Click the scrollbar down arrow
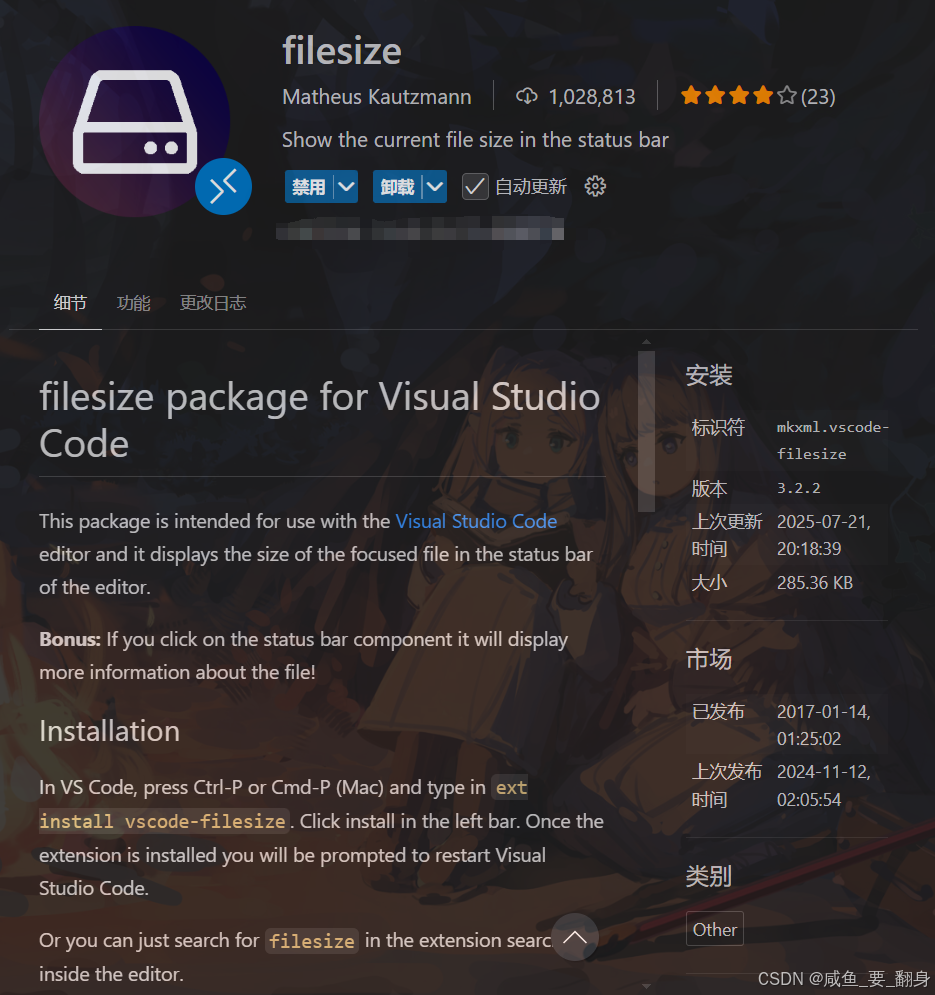 (x=646, y=985)
